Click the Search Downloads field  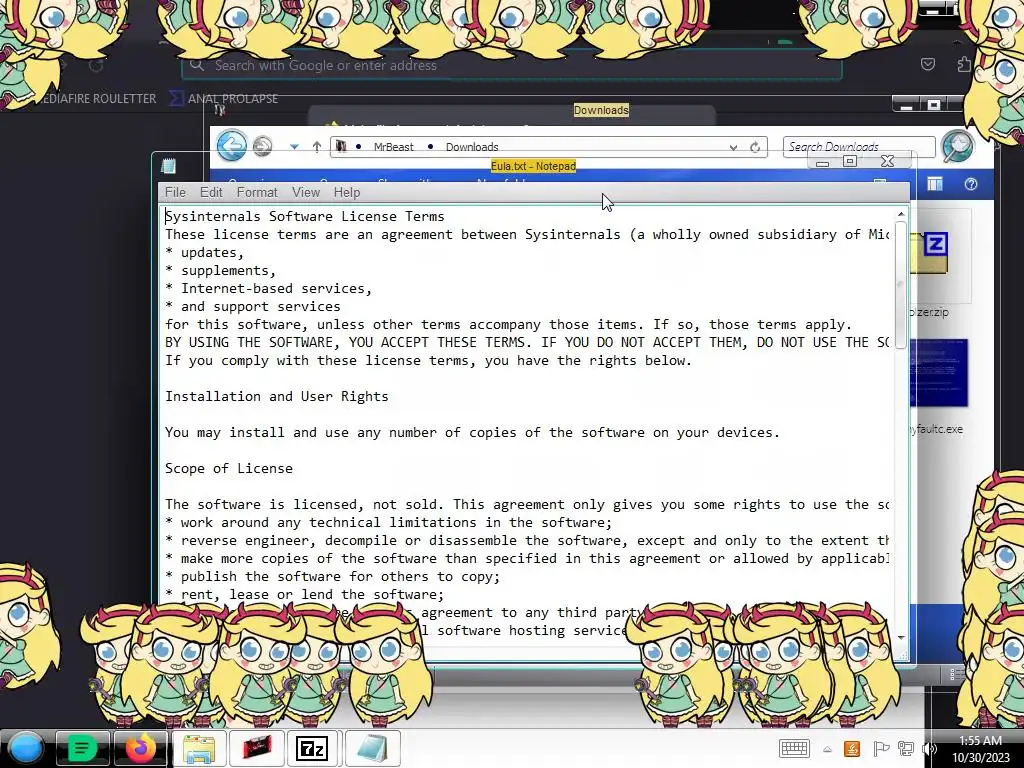(859, 146)
